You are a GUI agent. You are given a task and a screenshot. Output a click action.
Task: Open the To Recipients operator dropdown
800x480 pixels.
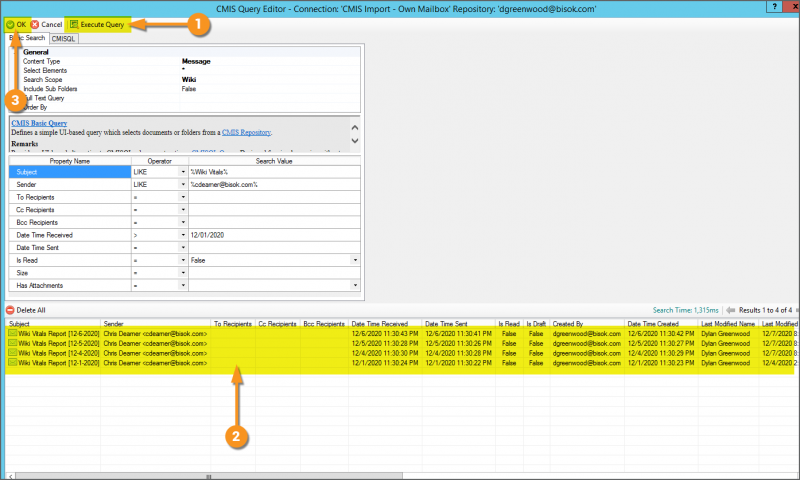coord(183,197)
